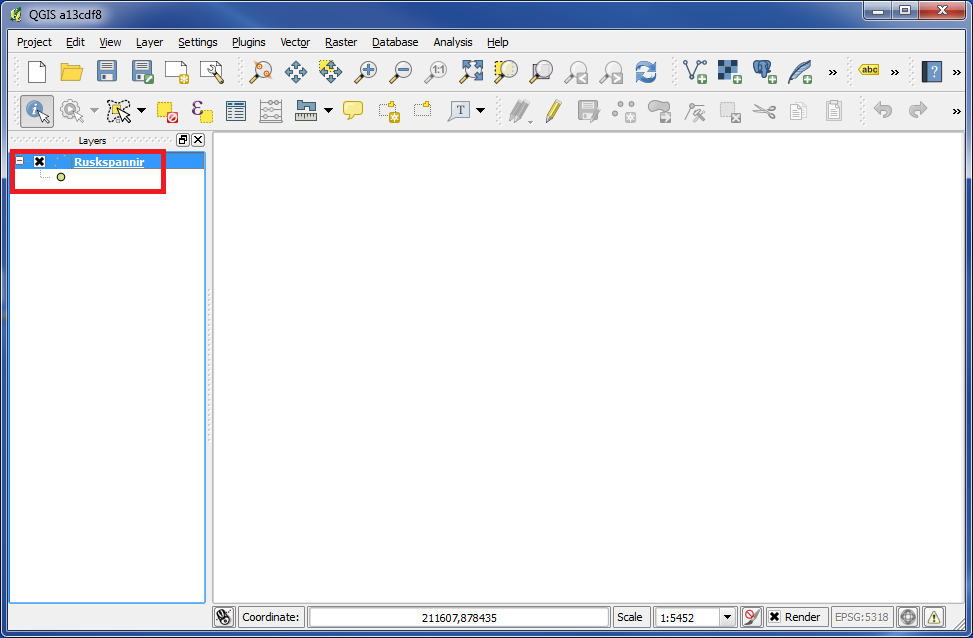Image resolution: width=973 pixels, height=638 pixels.
Task: Click the New Bookmark icon
Action: 389,112
